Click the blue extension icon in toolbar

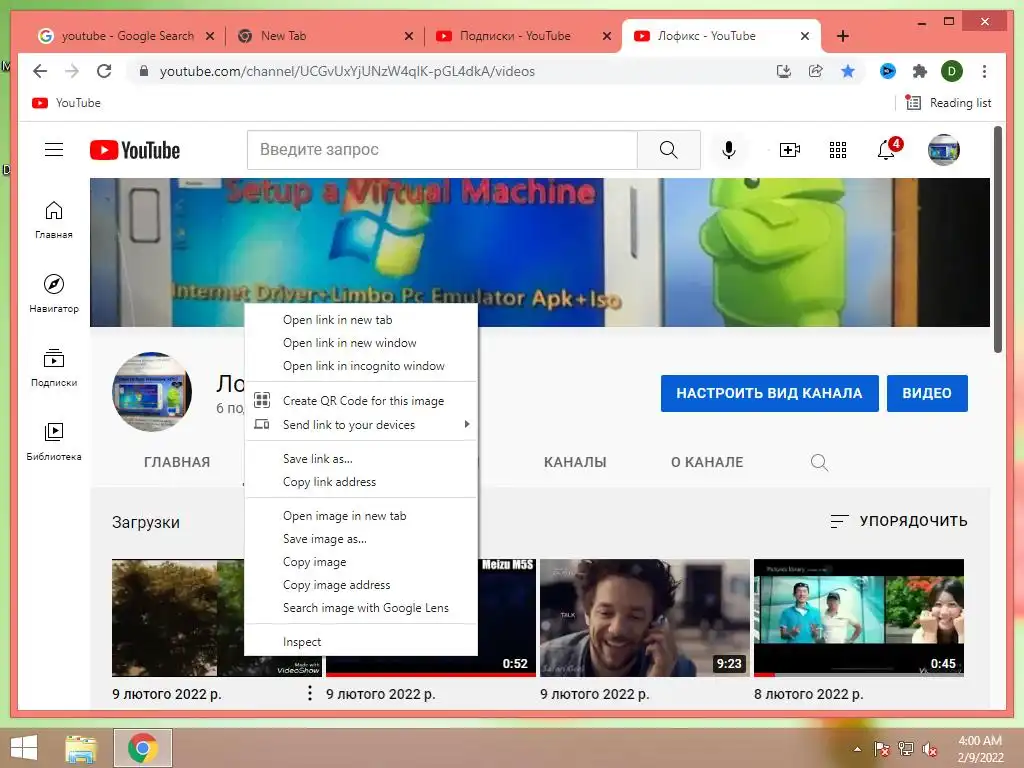pos(888,71)
